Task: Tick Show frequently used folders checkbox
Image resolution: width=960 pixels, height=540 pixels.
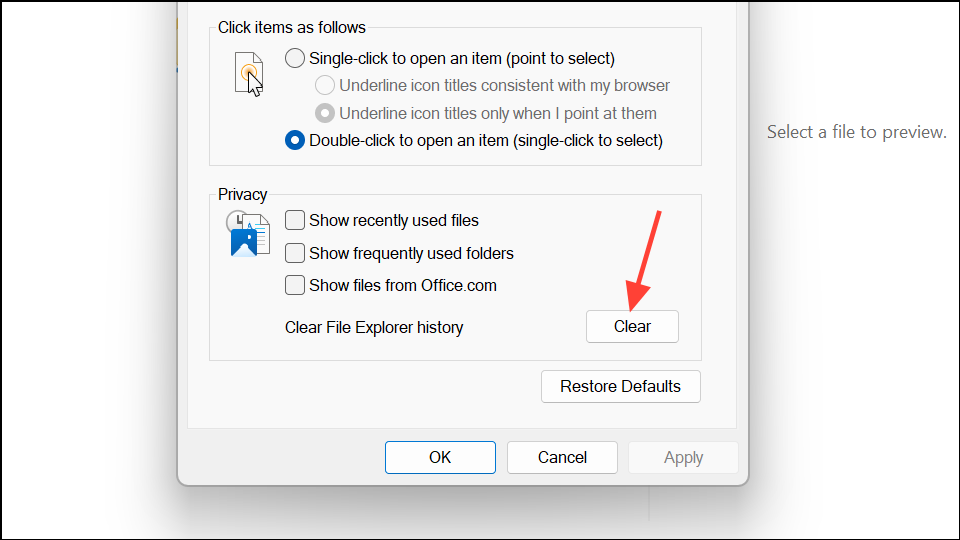Action: tap(294, 253)
